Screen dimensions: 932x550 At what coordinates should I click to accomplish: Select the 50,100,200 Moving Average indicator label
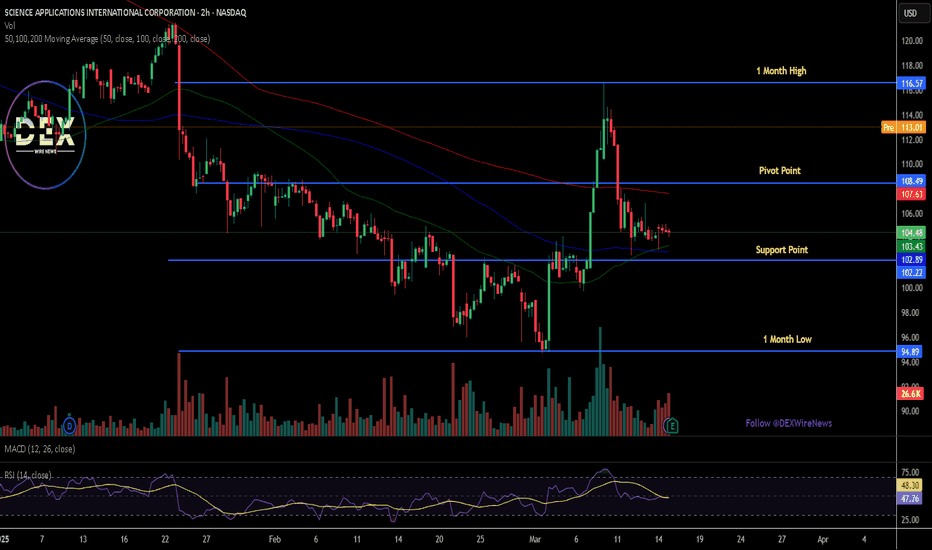tap(107, 39)
